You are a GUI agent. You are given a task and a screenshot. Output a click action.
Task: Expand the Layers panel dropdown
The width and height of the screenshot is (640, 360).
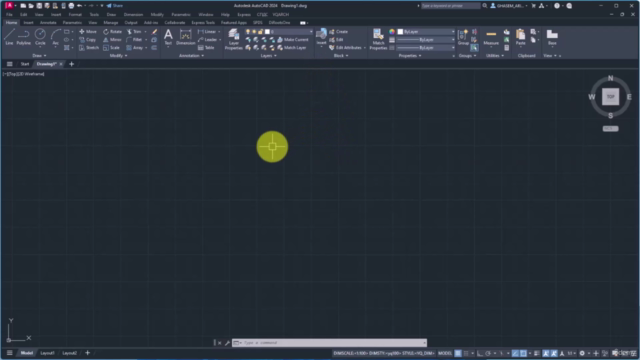[x=268, y=56]
